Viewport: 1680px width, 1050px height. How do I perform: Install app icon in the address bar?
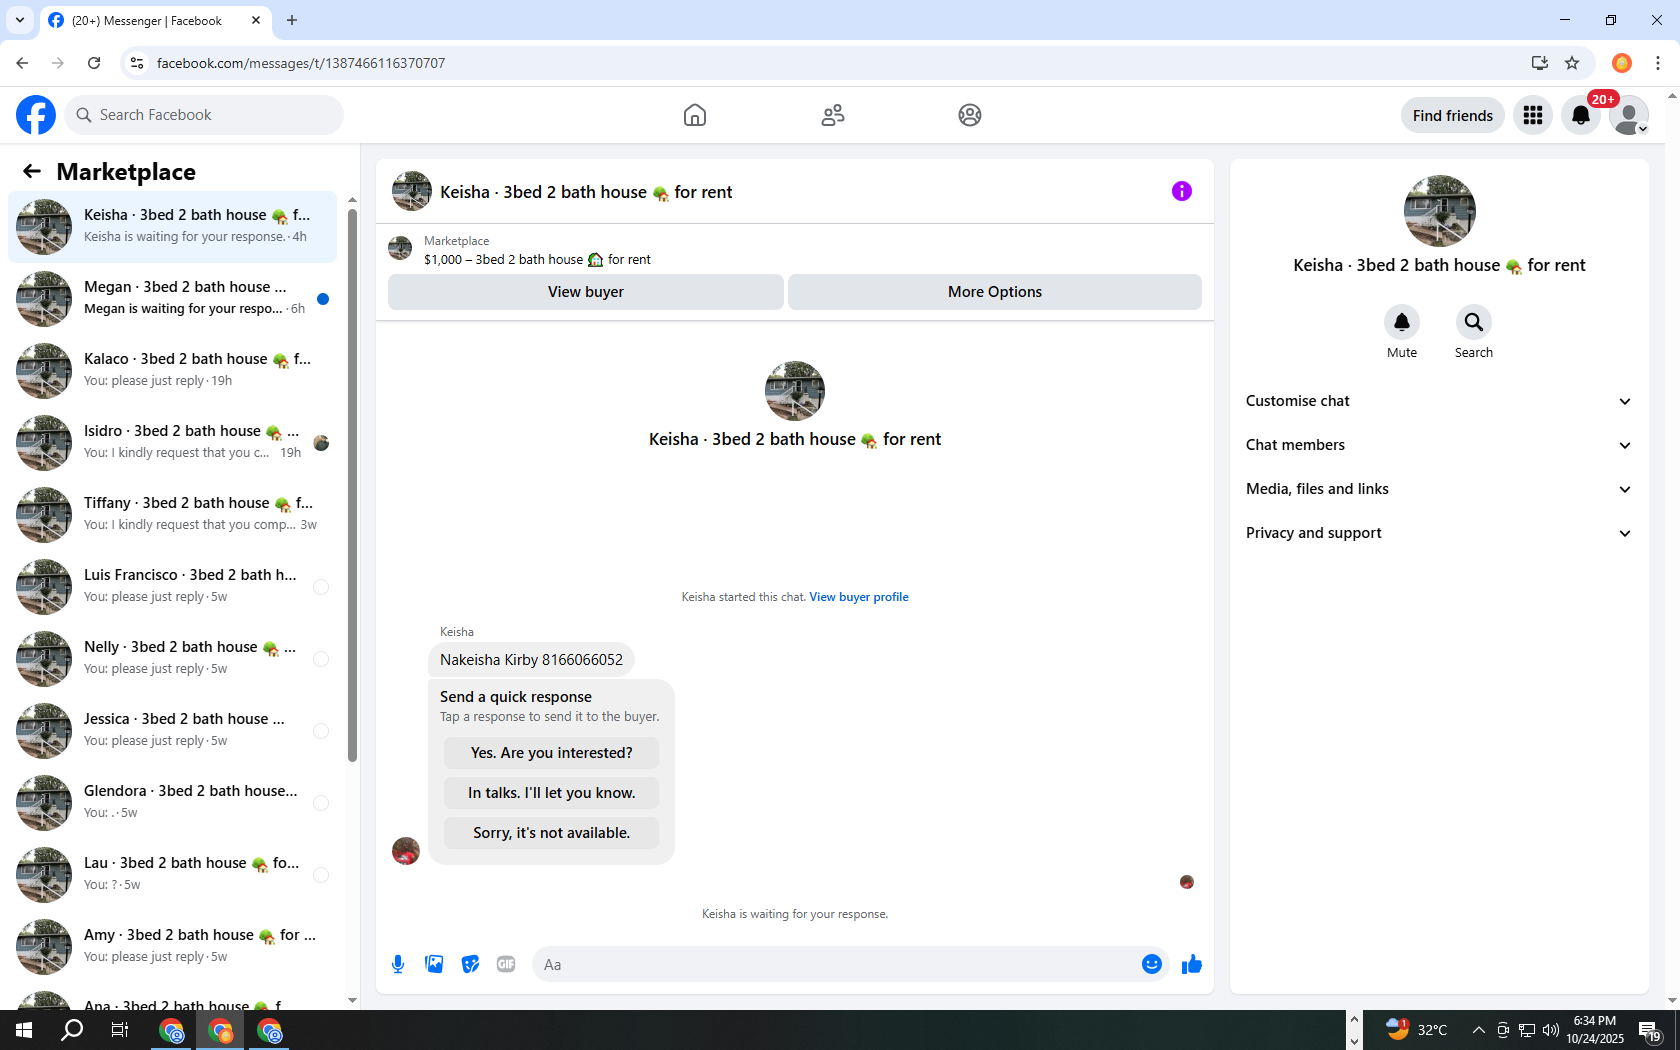click(1539, 63)
